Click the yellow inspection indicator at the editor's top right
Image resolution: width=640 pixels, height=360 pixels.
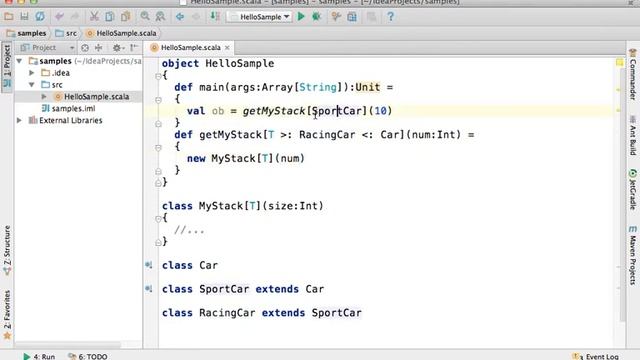click(x=620, y=62)
